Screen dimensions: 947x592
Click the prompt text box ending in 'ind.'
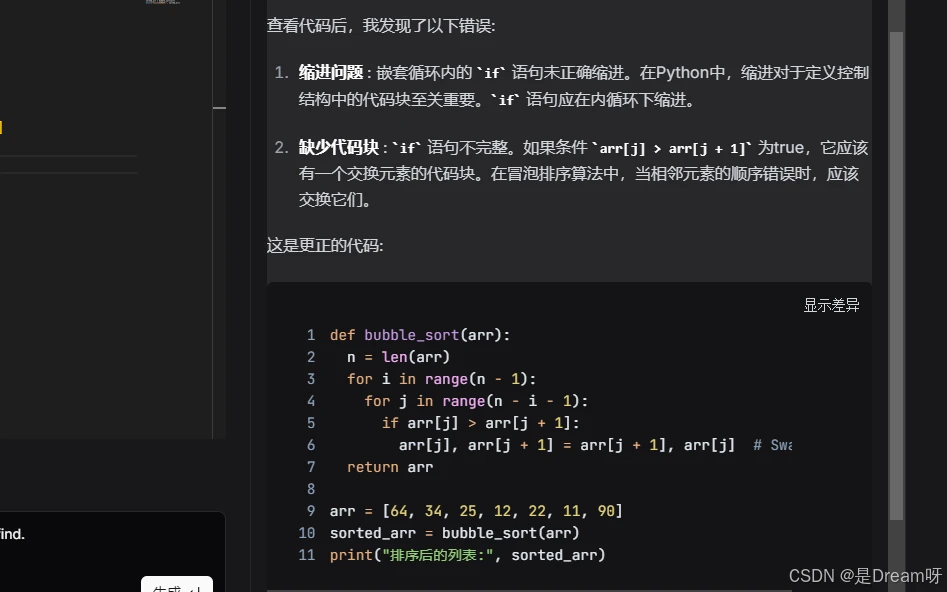click(x=112, y=552)
